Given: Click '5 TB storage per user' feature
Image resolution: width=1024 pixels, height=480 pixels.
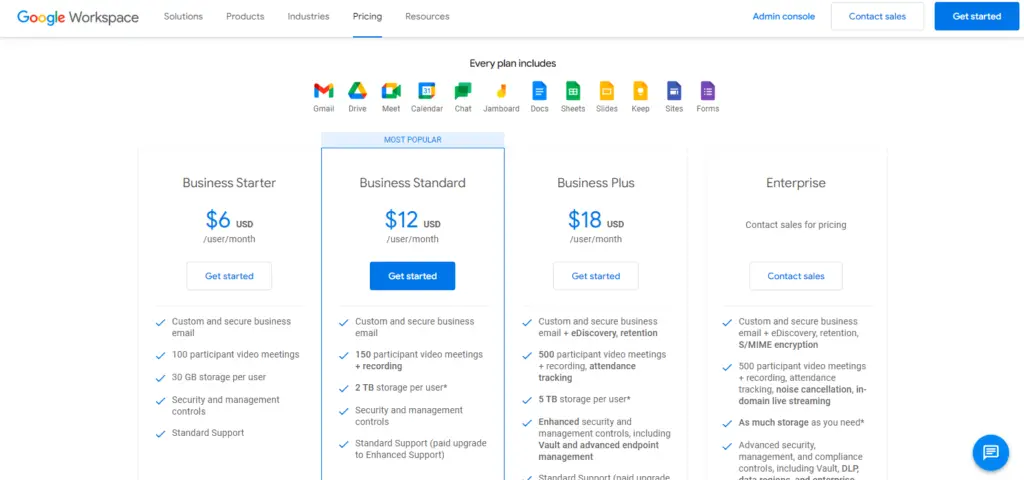Looking at the screenshot, I should point(584,399).
